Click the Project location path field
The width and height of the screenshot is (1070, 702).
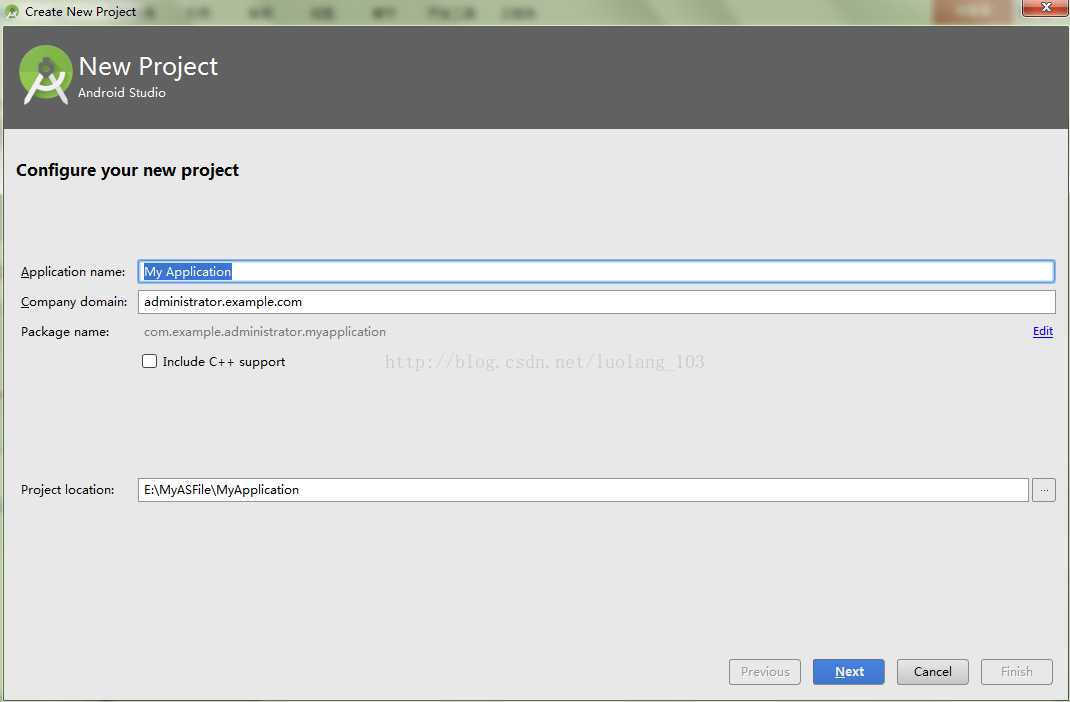click(x=583, y=490)
